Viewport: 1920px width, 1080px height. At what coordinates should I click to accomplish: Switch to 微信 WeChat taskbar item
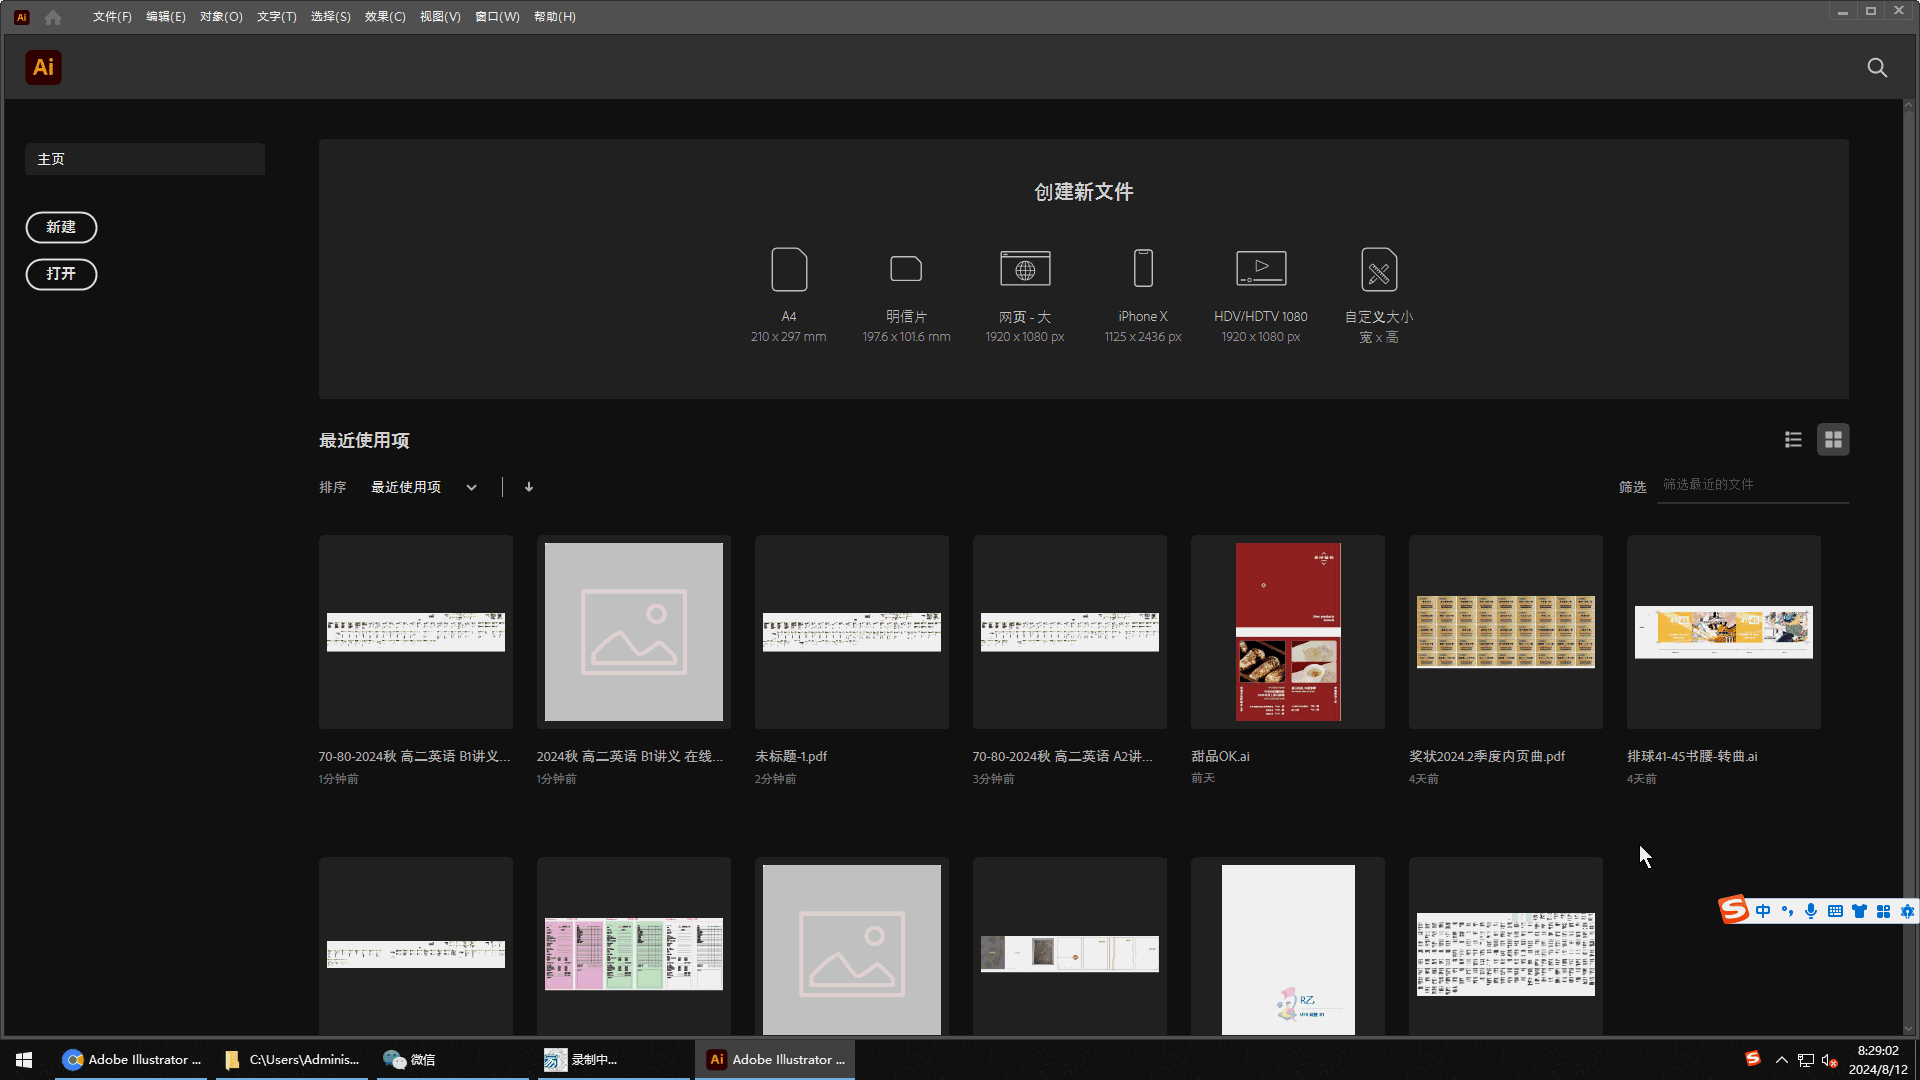452,1060
